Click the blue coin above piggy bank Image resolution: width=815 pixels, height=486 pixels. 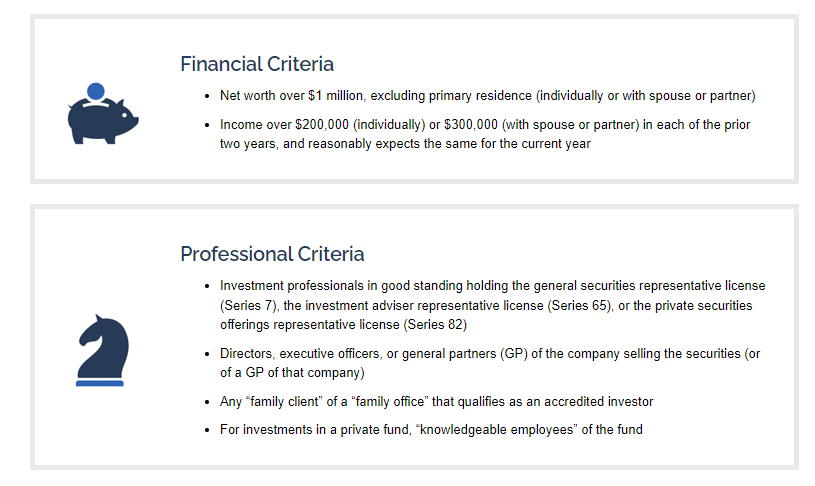[96, 91]
